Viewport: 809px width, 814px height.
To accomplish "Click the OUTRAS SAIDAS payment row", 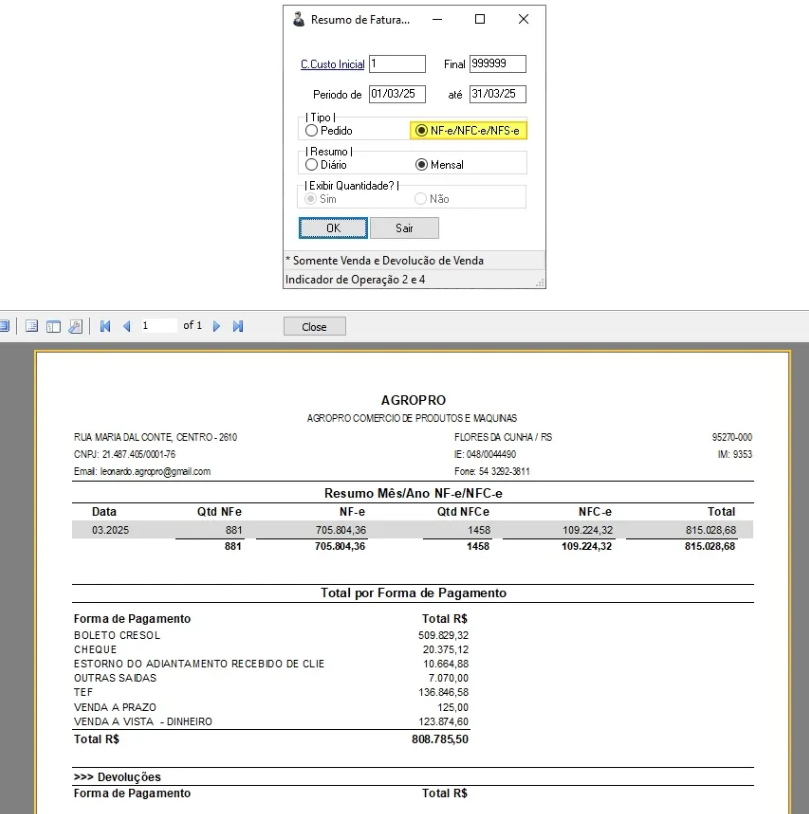I will (x=271, y=678).
